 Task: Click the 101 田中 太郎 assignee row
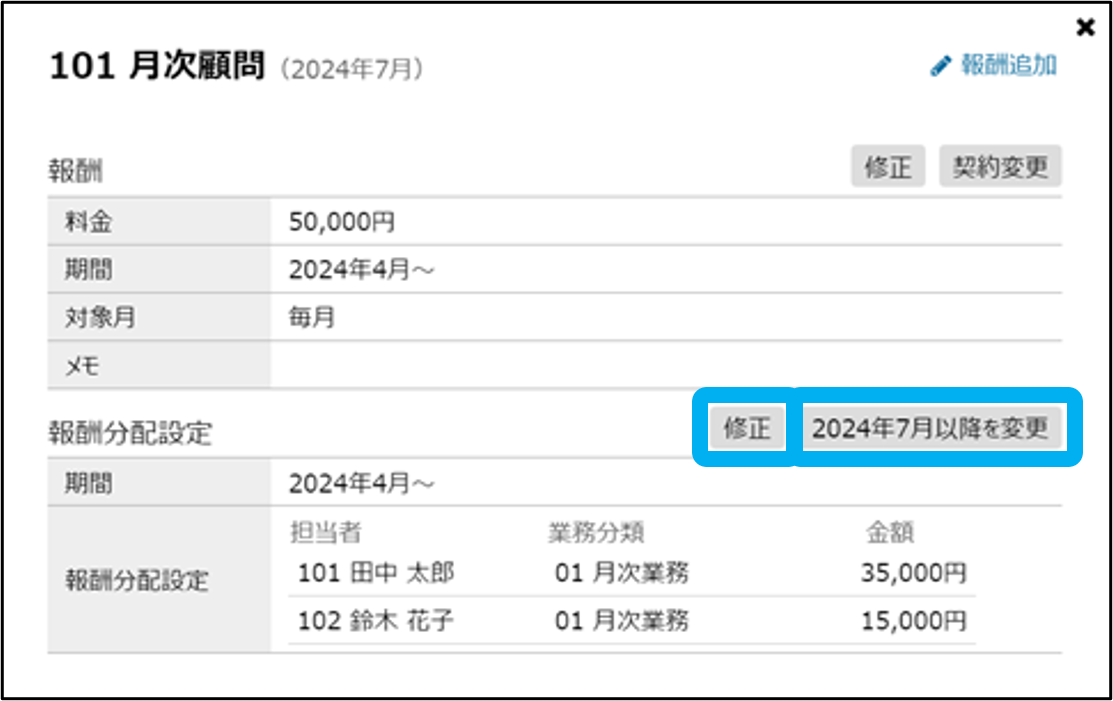tap(376, 573)
